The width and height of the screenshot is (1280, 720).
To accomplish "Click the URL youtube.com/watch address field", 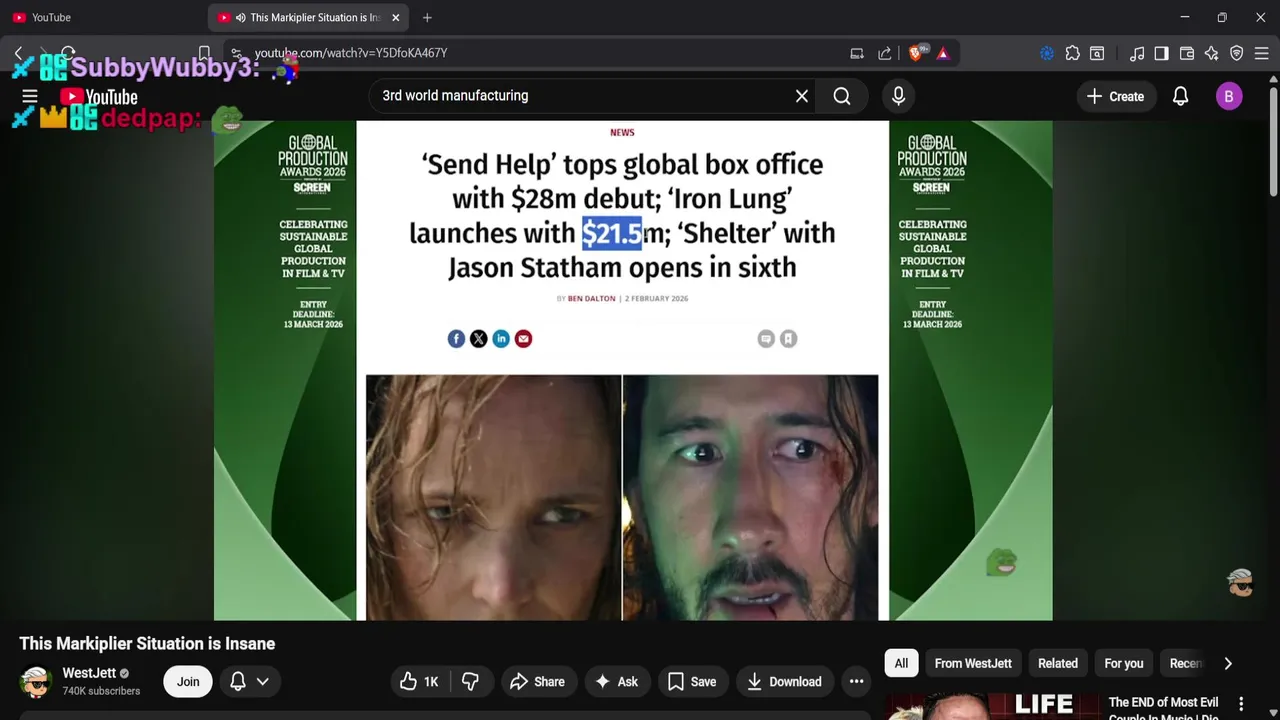I will (351, 53).
